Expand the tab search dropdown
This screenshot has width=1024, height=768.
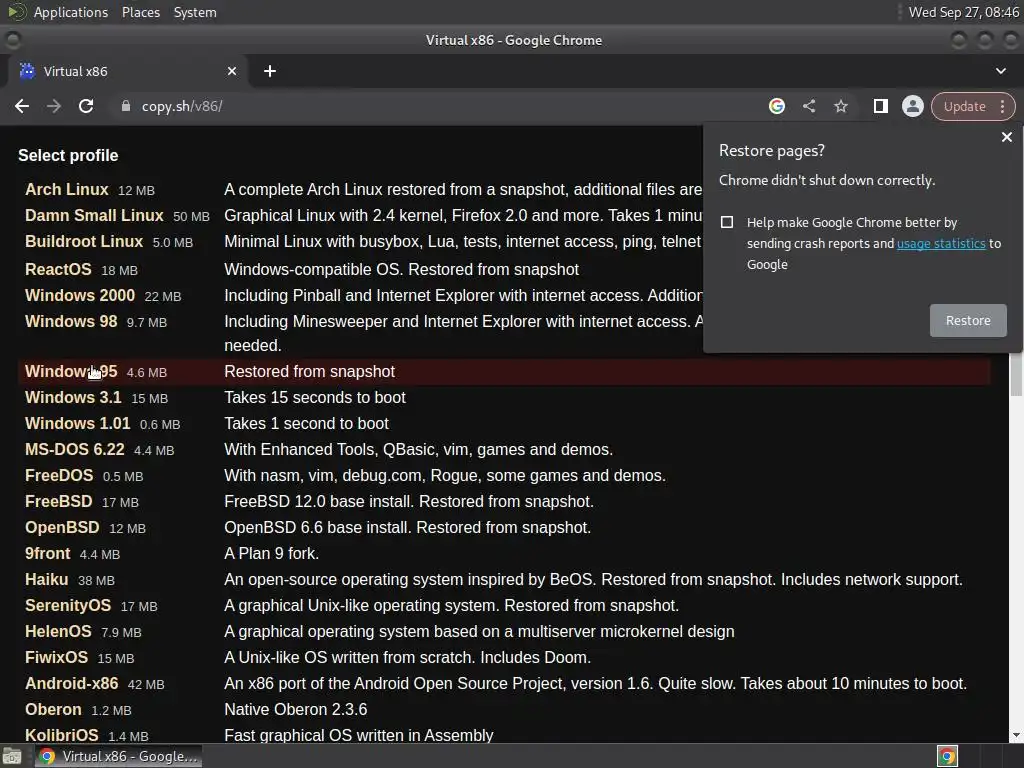[x=1000, y=71]
